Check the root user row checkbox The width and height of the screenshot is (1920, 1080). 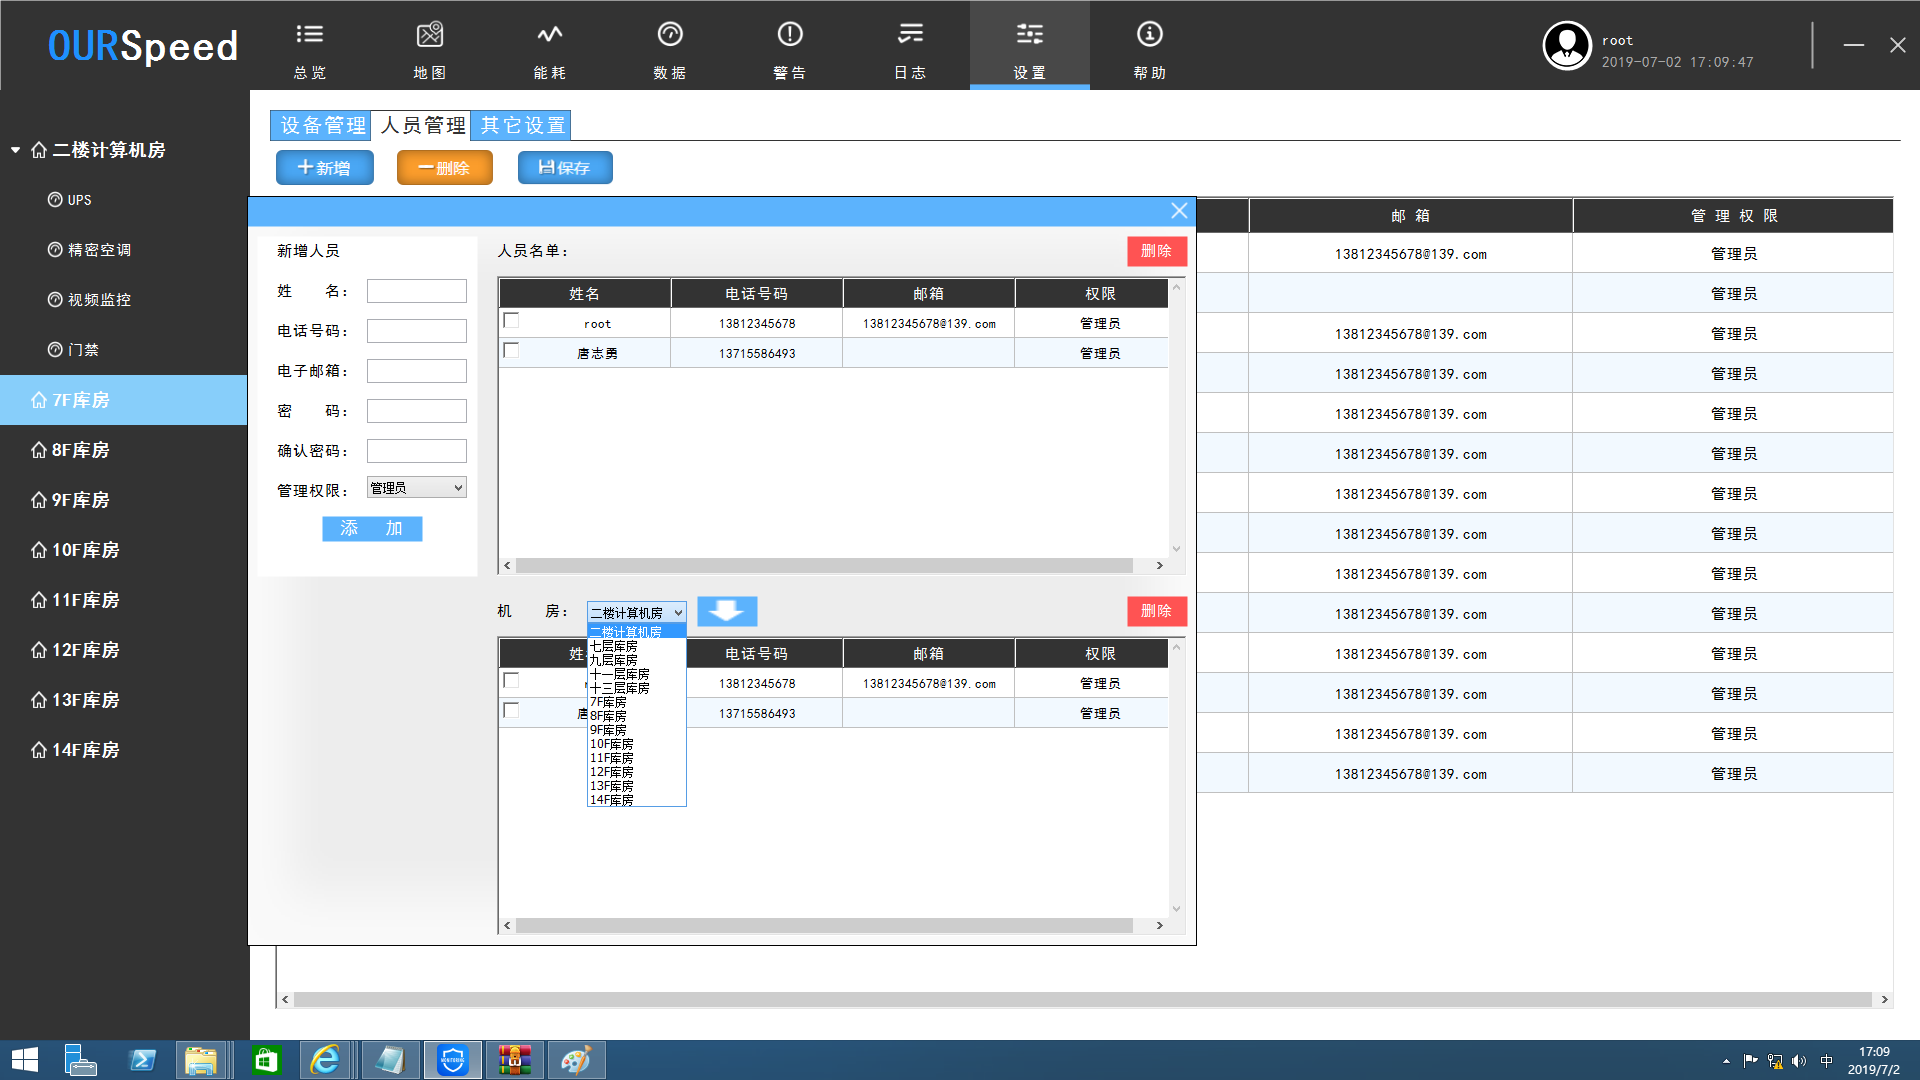(512, 321)
